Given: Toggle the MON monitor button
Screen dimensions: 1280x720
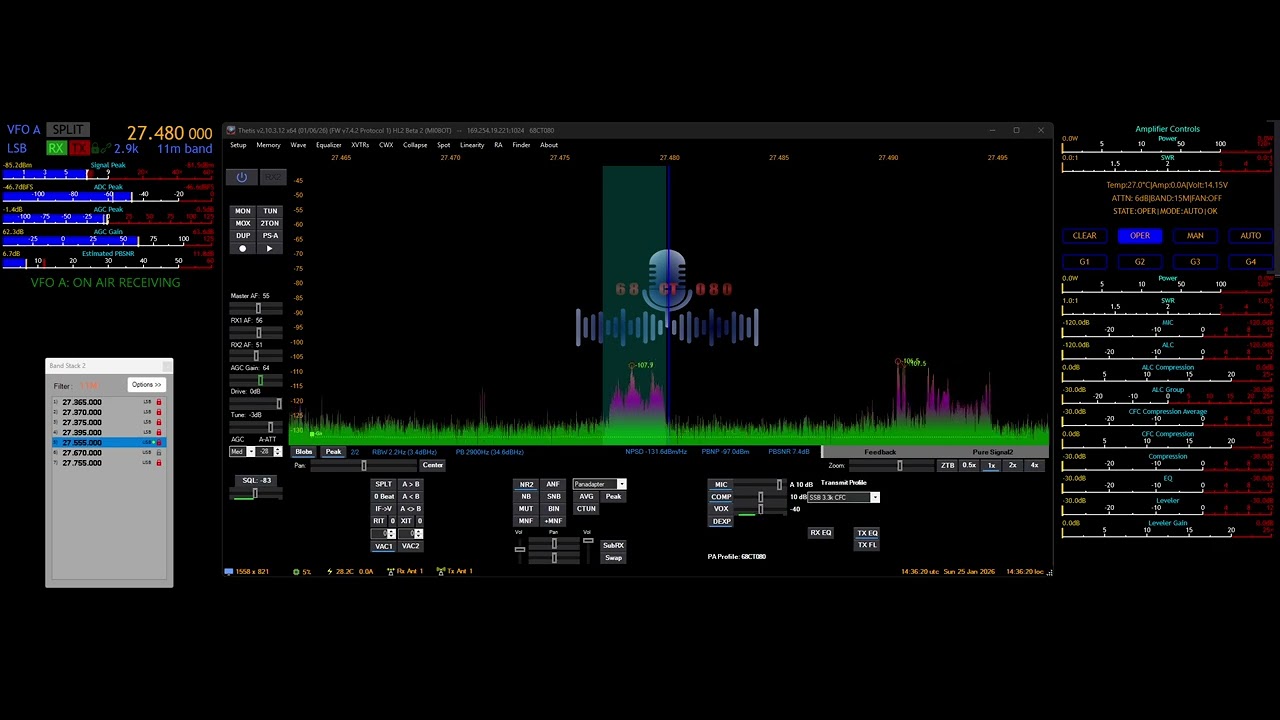Looking at the screenshot, I should pos(242,211).
